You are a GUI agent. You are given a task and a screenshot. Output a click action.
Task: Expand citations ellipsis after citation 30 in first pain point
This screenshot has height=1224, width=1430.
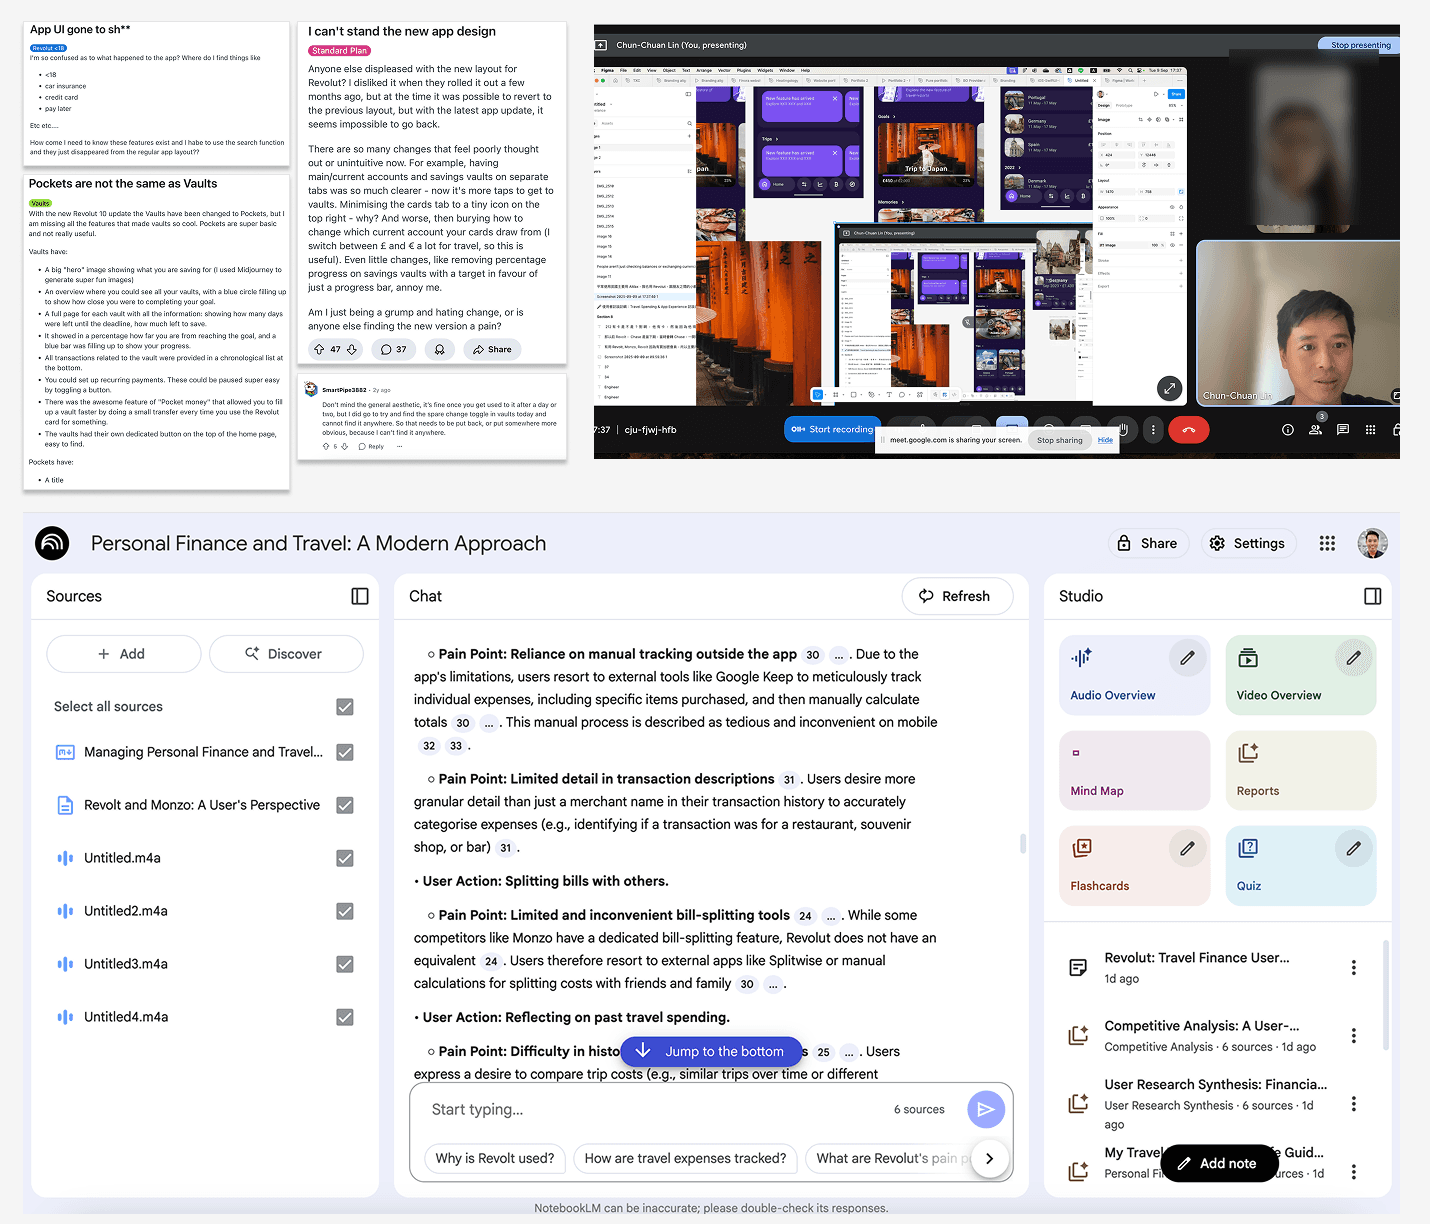[840, 655]
